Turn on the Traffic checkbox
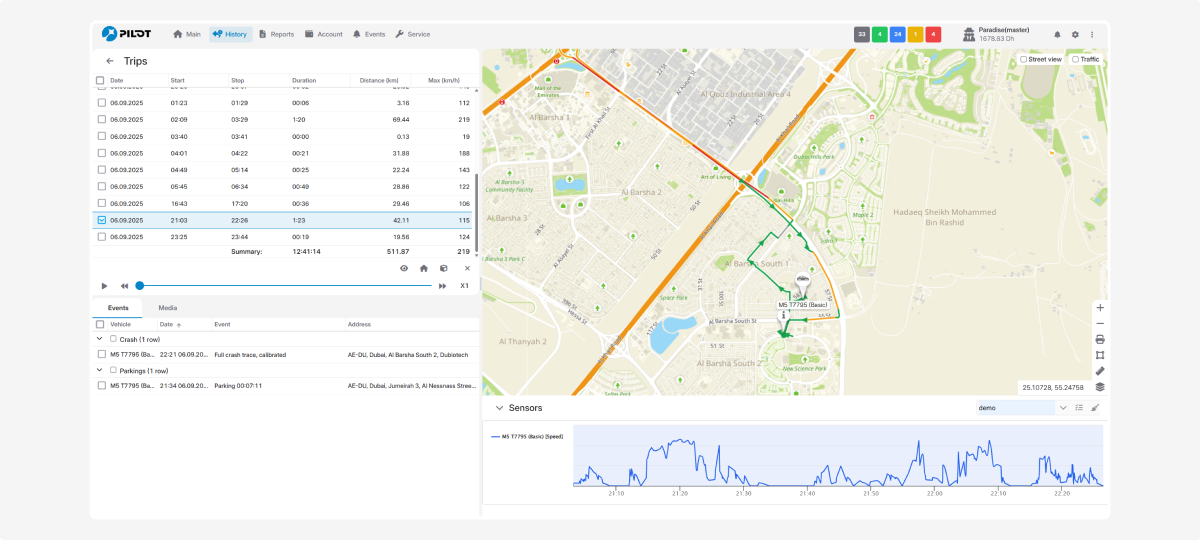This screenshot has width=1200, height=540. coord(1075,60)
